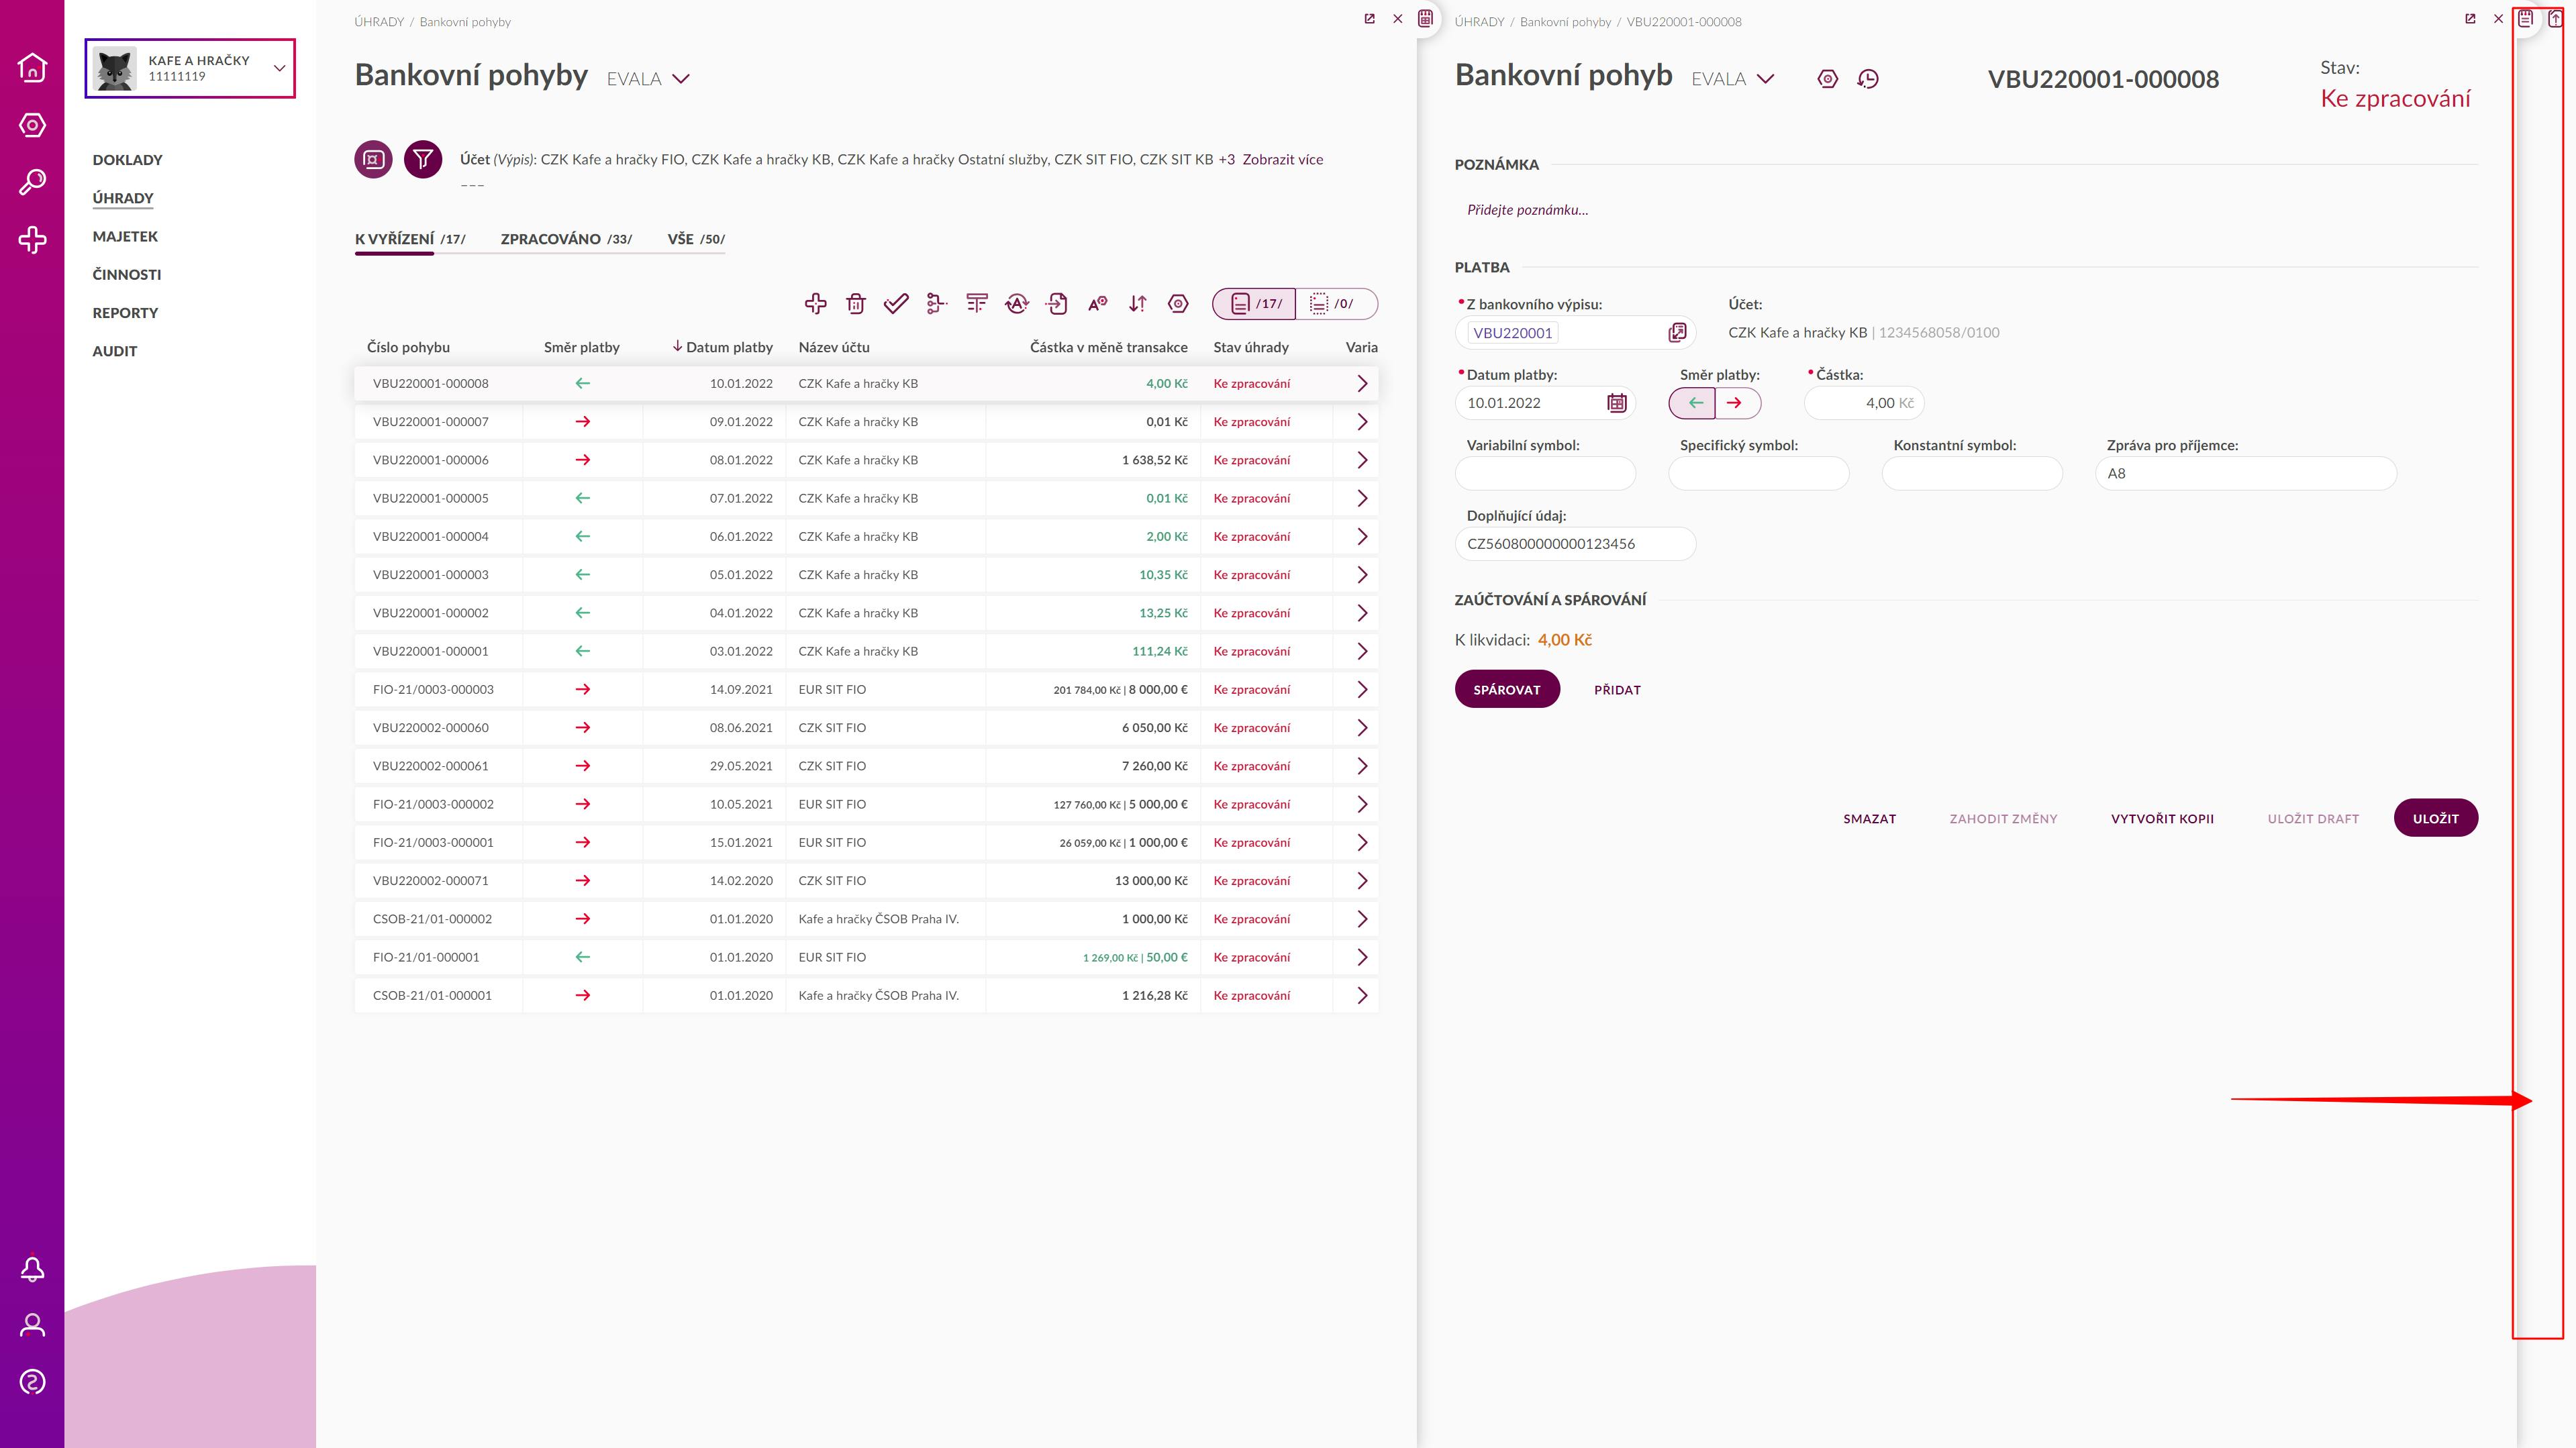This screenshot has width=2576, height=1448.
Task: Expand EVALA dropdown in list header
Action: point(682,79)
